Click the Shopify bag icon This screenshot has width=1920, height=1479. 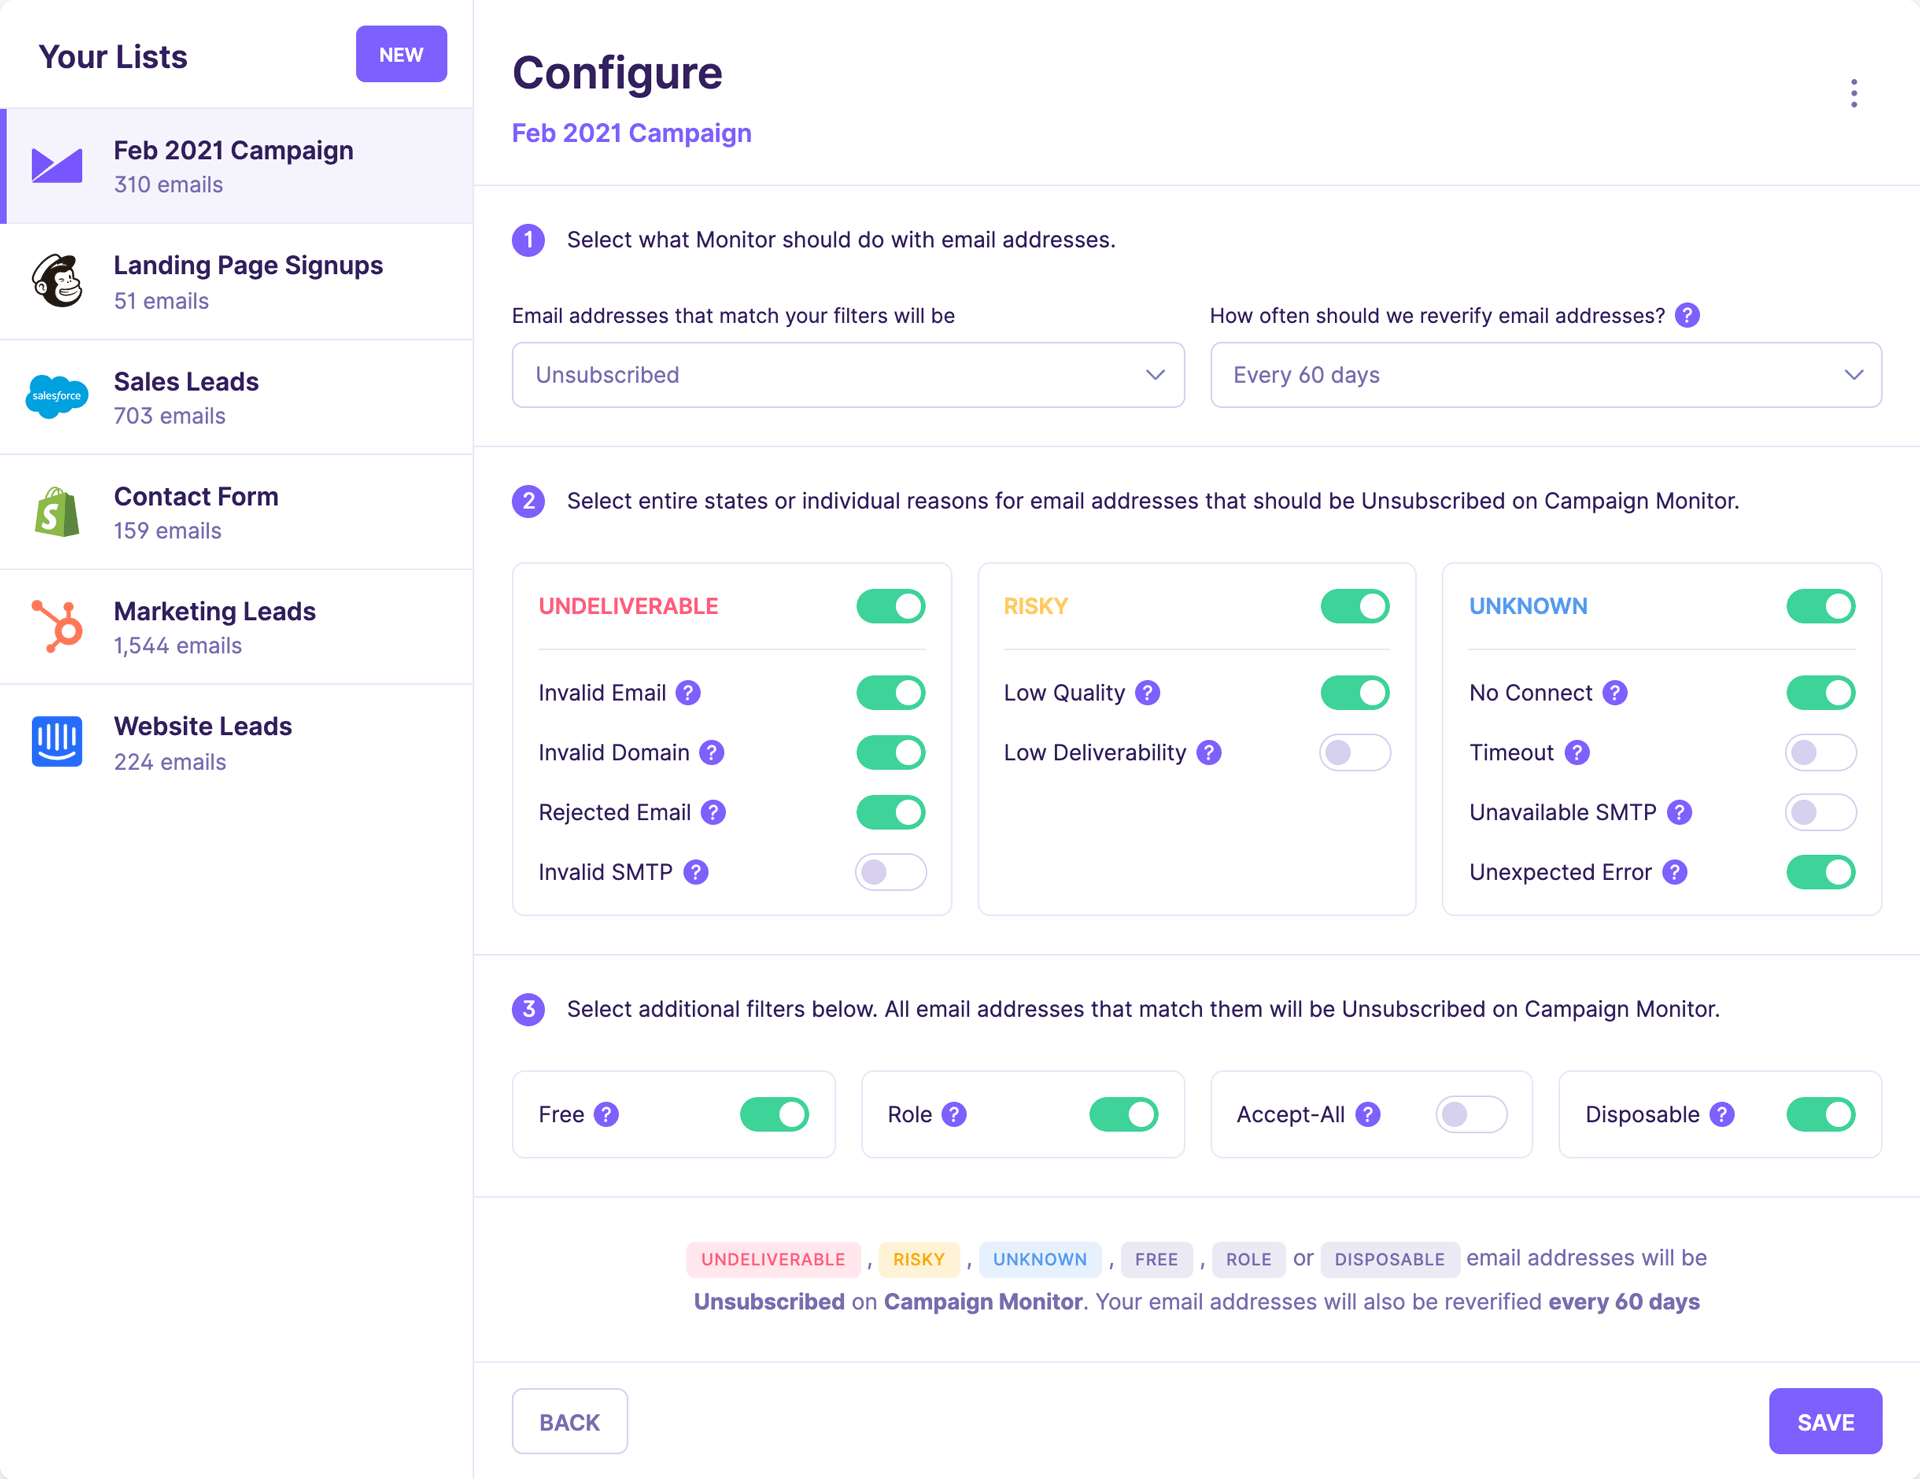click(57, 512)
